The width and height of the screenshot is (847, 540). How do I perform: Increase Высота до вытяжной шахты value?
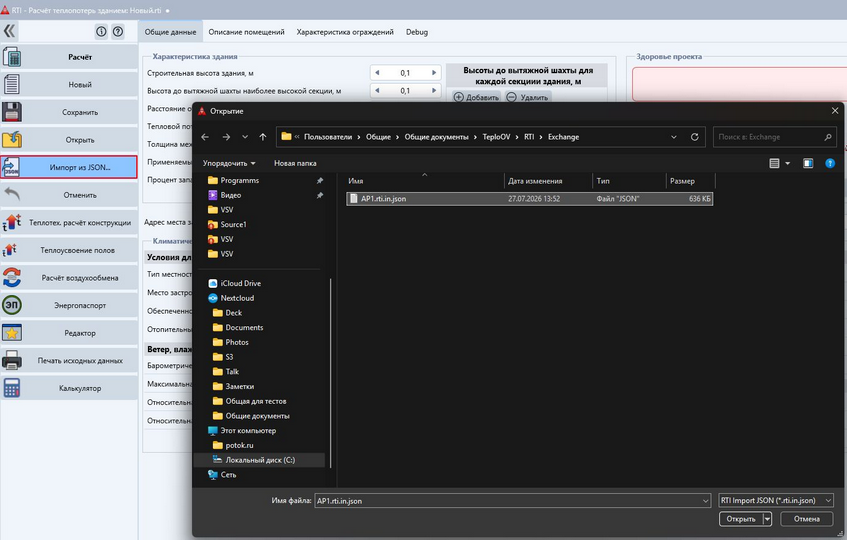coord(433,91)
